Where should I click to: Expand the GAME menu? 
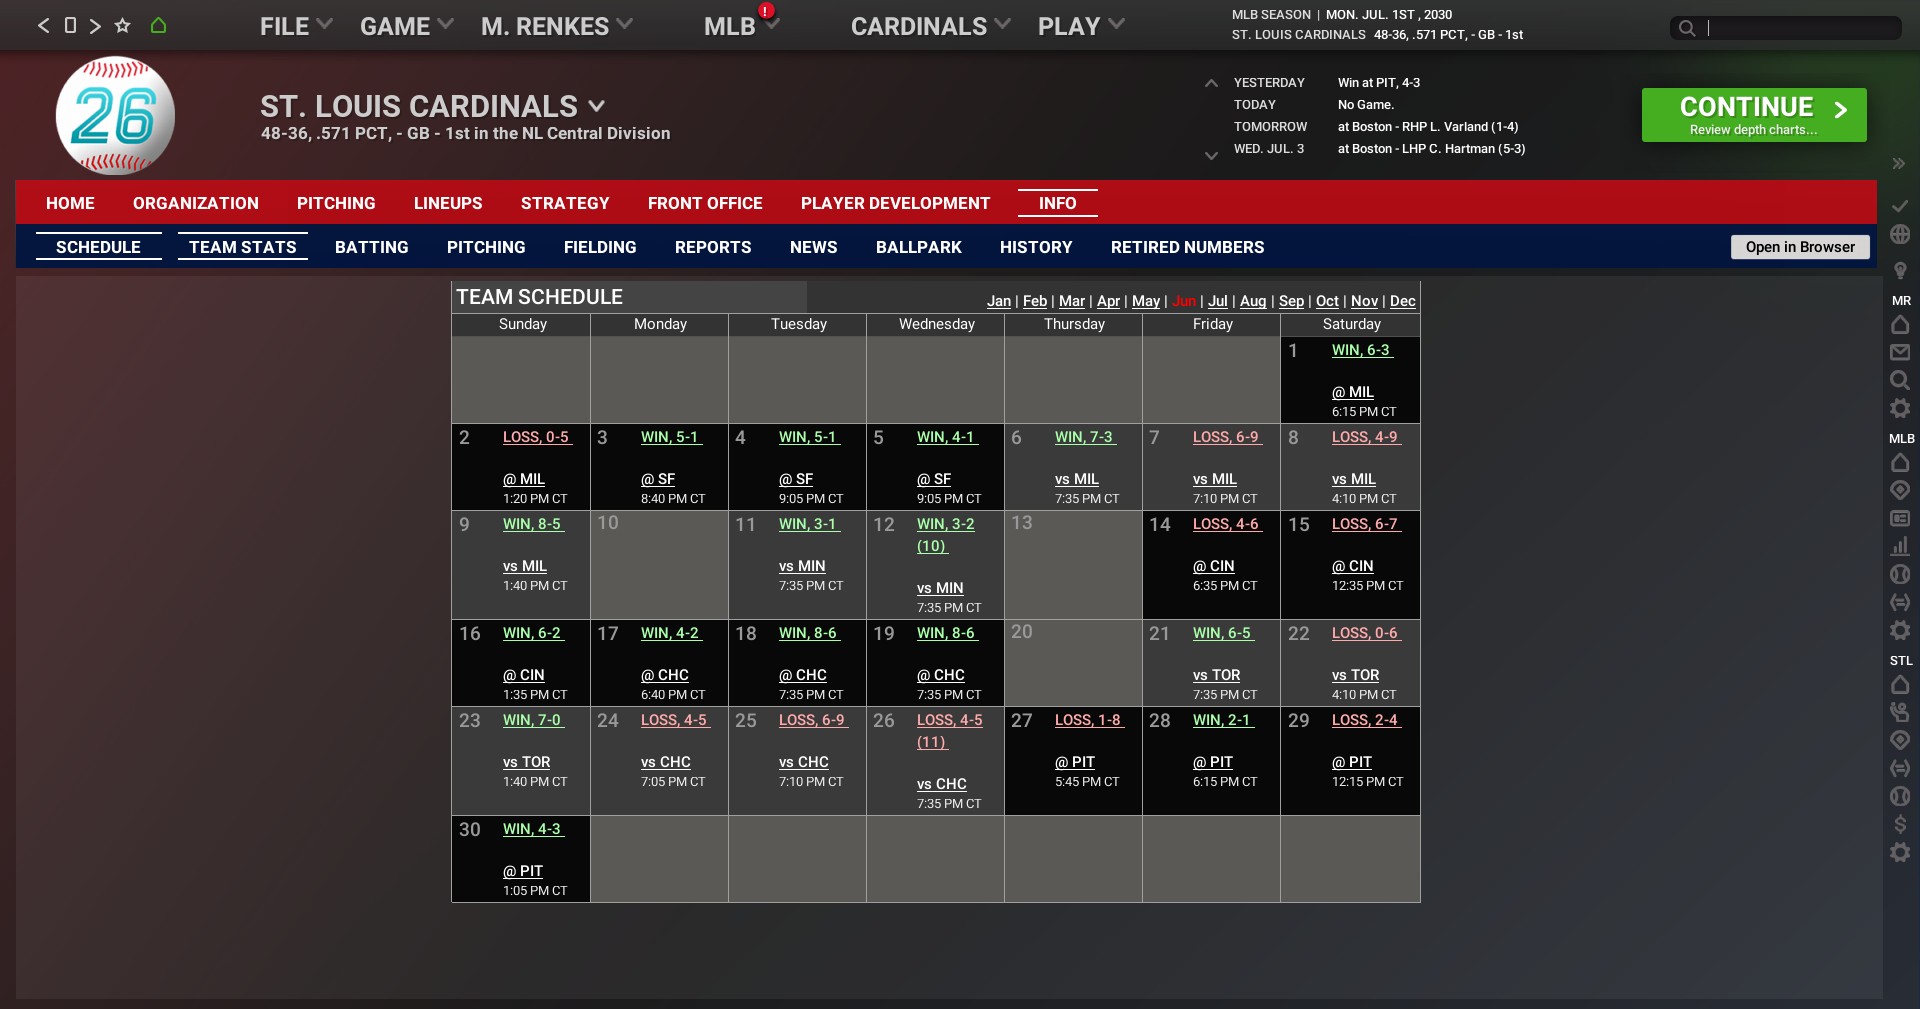[407, 26]
